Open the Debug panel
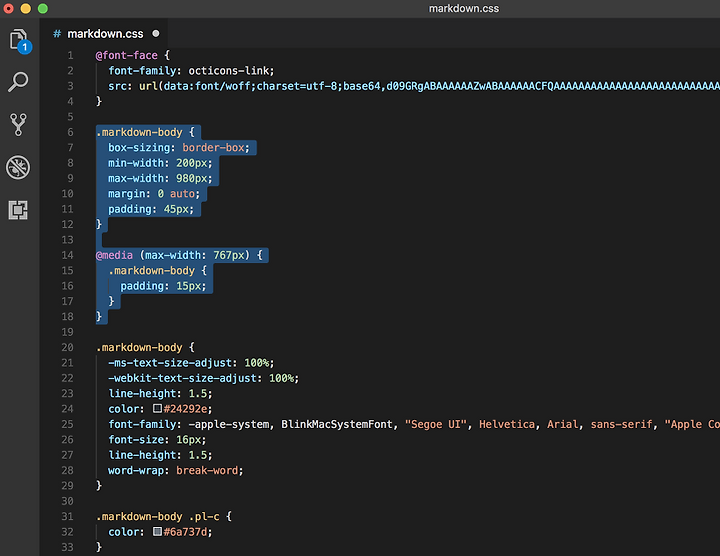This screenshot has width=720, height=556. [18, 167]
